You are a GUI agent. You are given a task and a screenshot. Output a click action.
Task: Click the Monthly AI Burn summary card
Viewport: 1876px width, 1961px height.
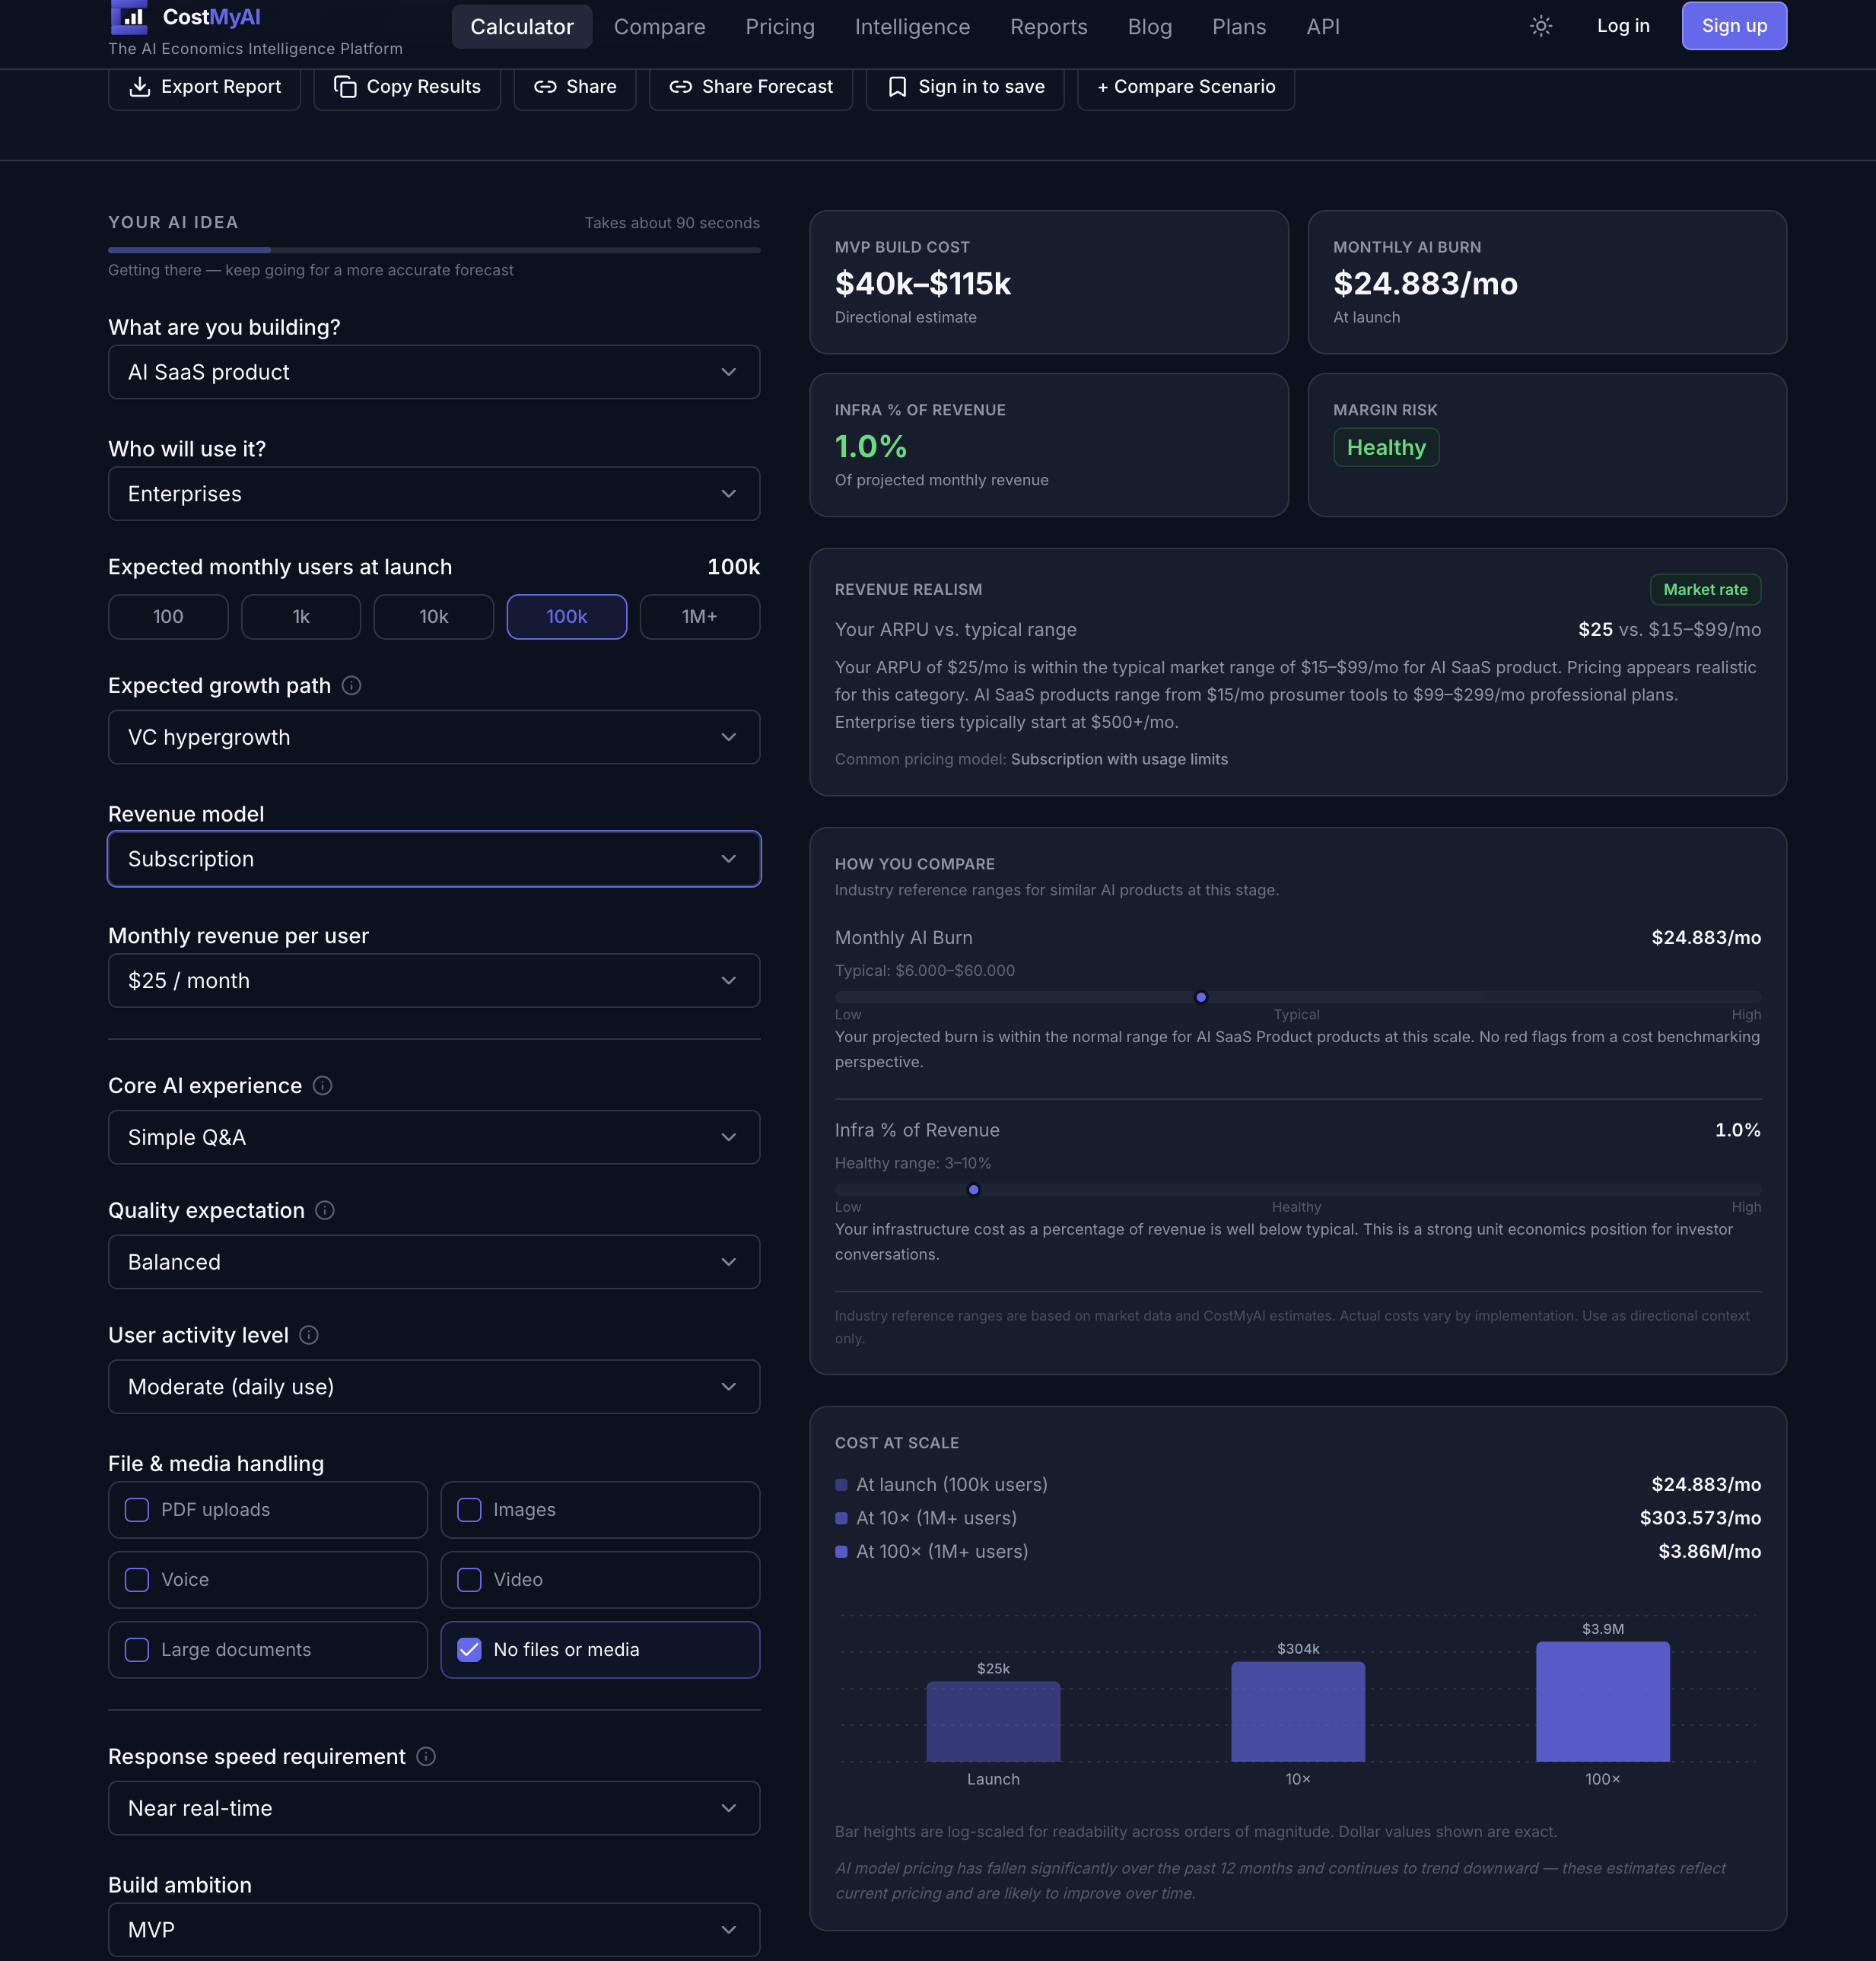click(1547, 282)
